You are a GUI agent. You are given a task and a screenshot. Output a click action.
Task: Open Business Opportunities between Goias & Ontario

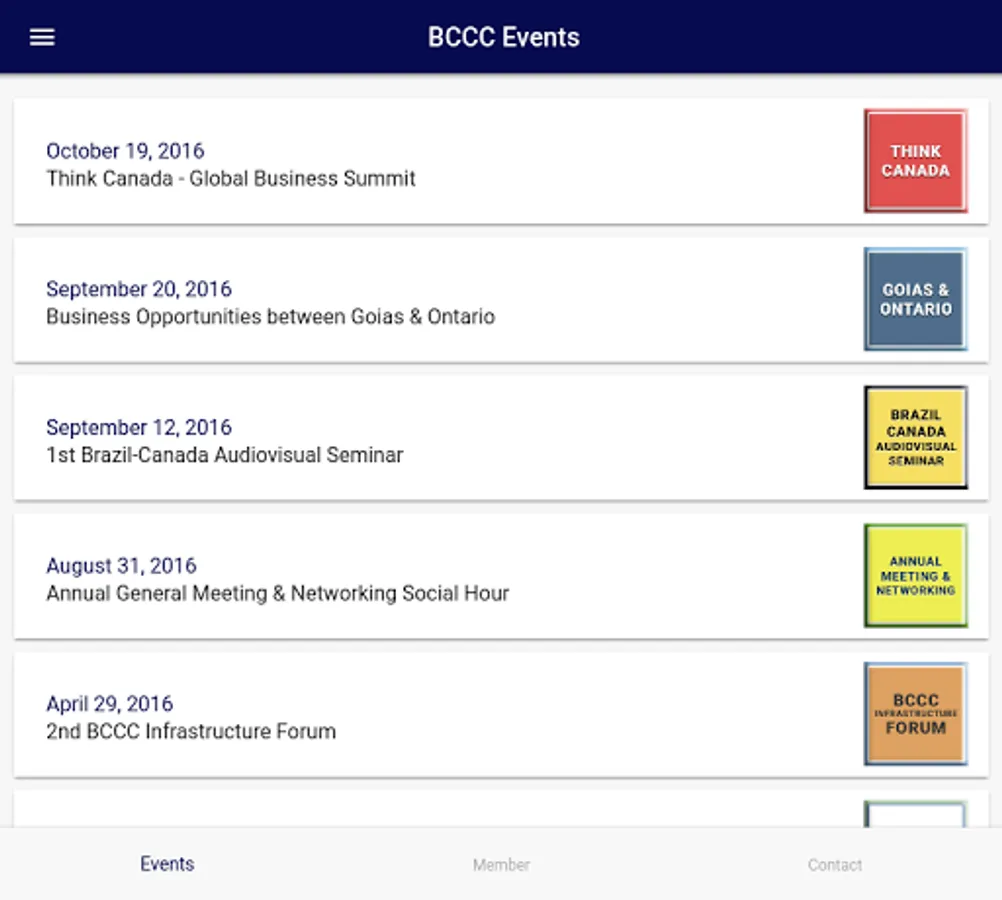point(270,317)
